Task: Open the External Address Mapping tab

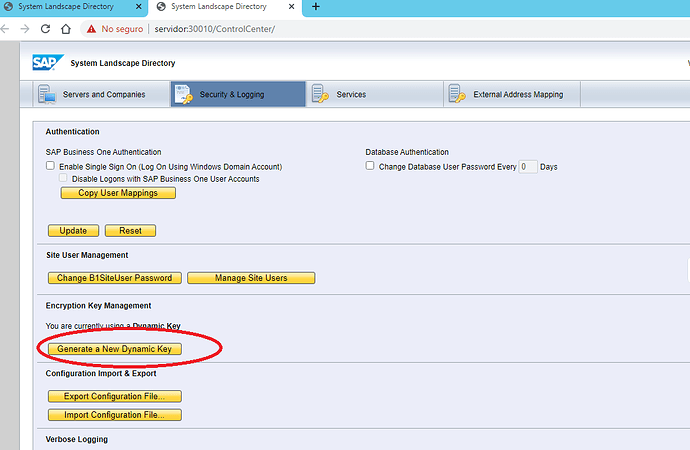Action: [x=512, y=94]
